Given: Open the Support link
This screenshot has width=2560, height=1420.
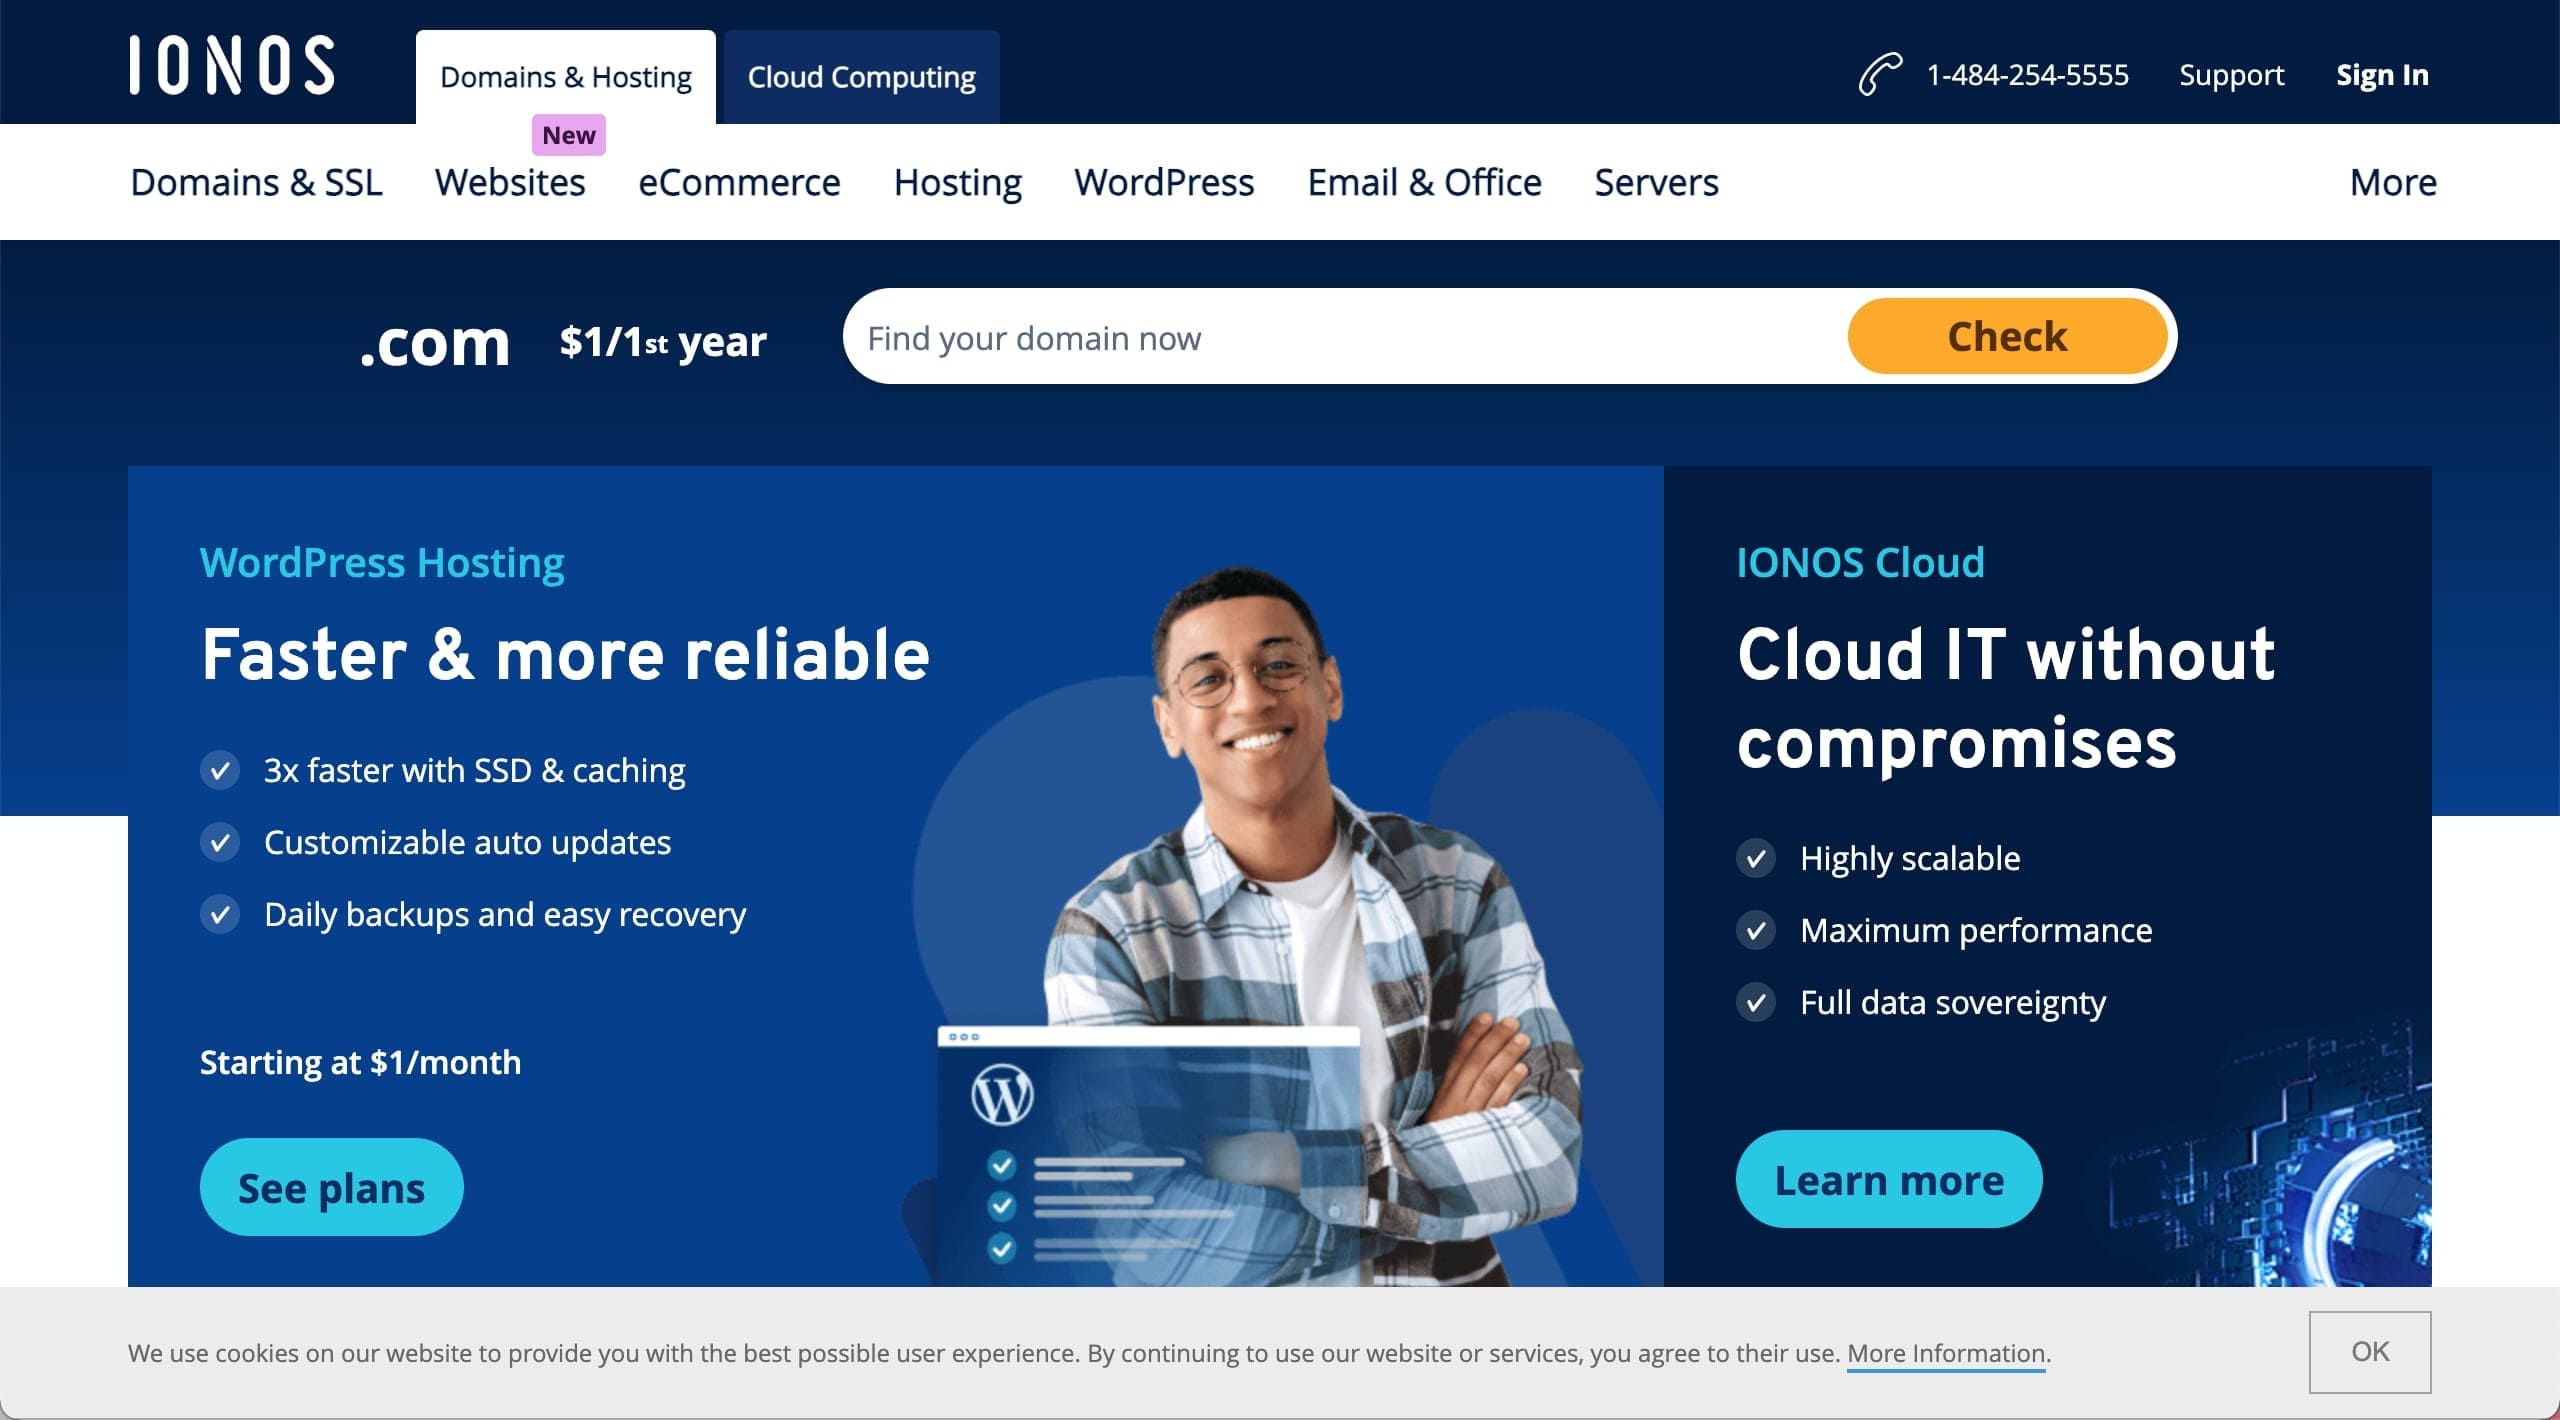Looking at the screenshot, I should 2231,75.
